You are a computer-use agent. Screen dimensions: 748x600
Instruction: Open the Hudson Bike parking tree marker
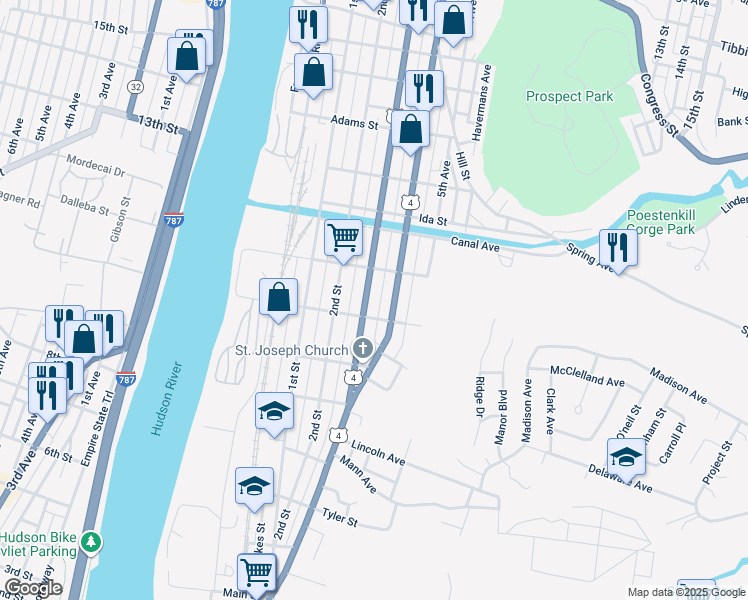click(x=91, y=543)
